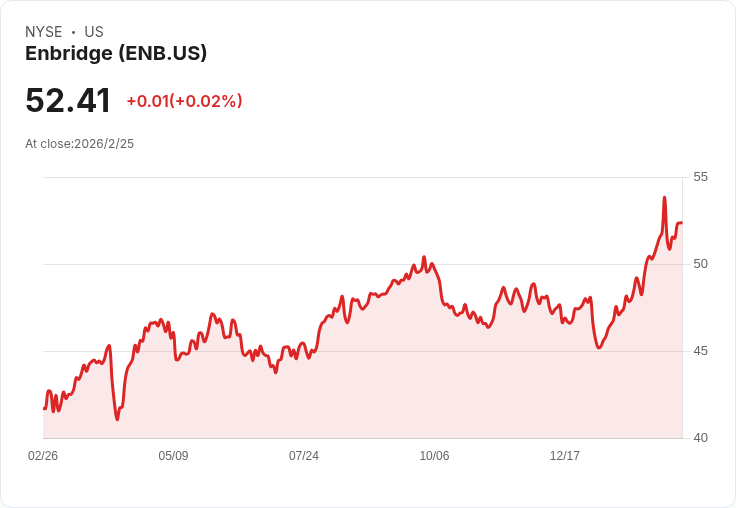Click the highest peak of the price line
This screenshot has height=508, width=736.
coord(664,198)
